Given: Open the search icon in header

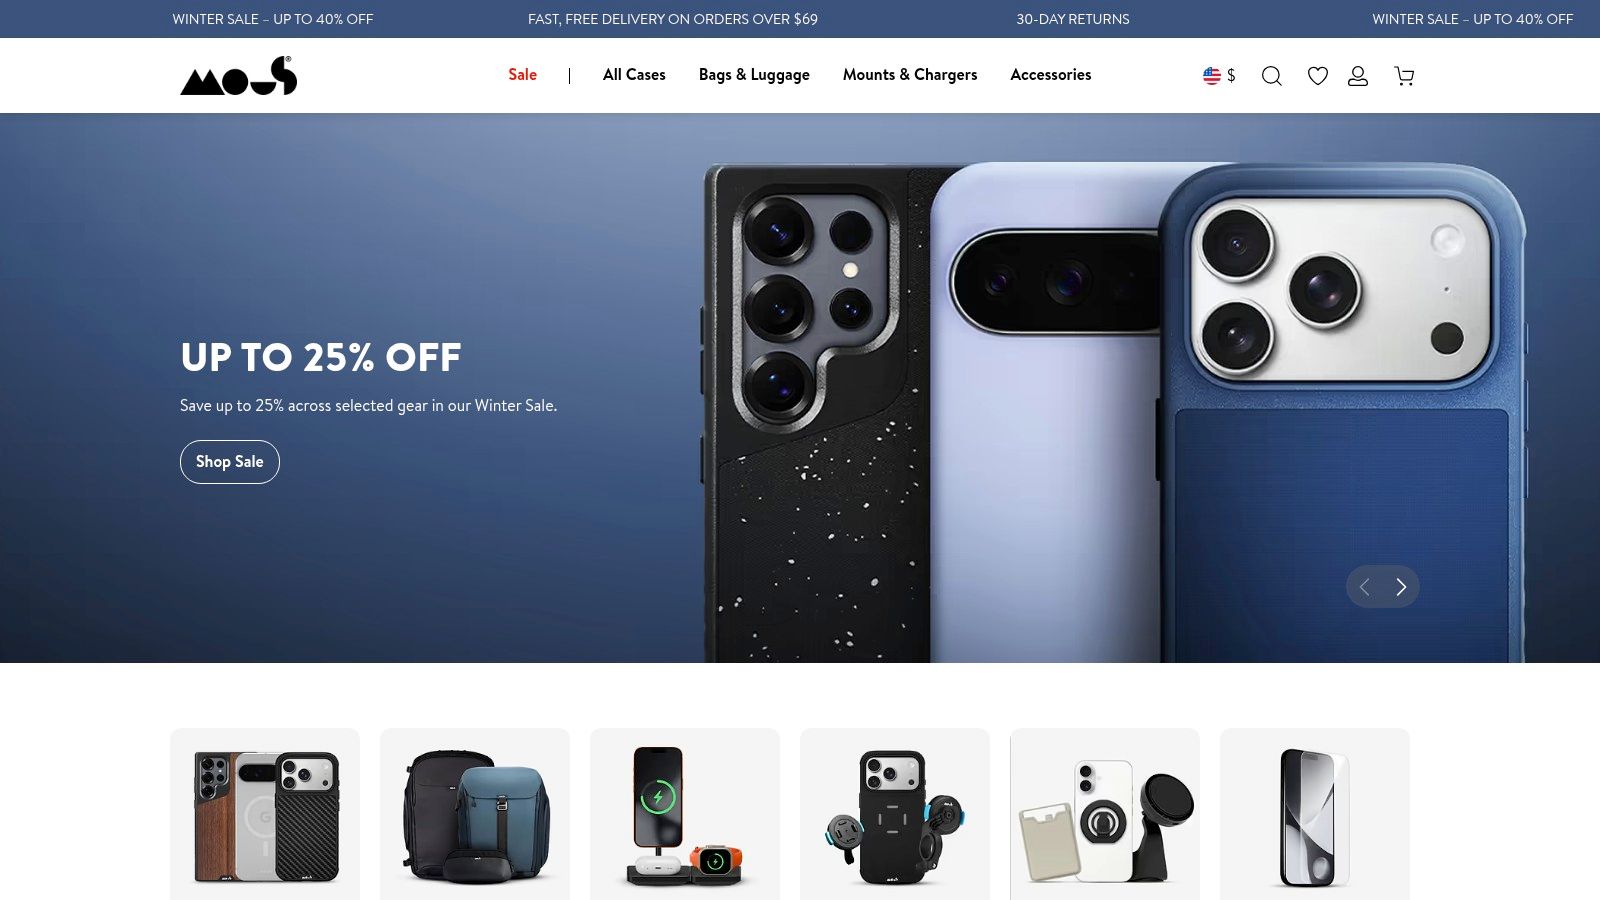Looking at the screenshot, I should click(x=1271, y=76).
